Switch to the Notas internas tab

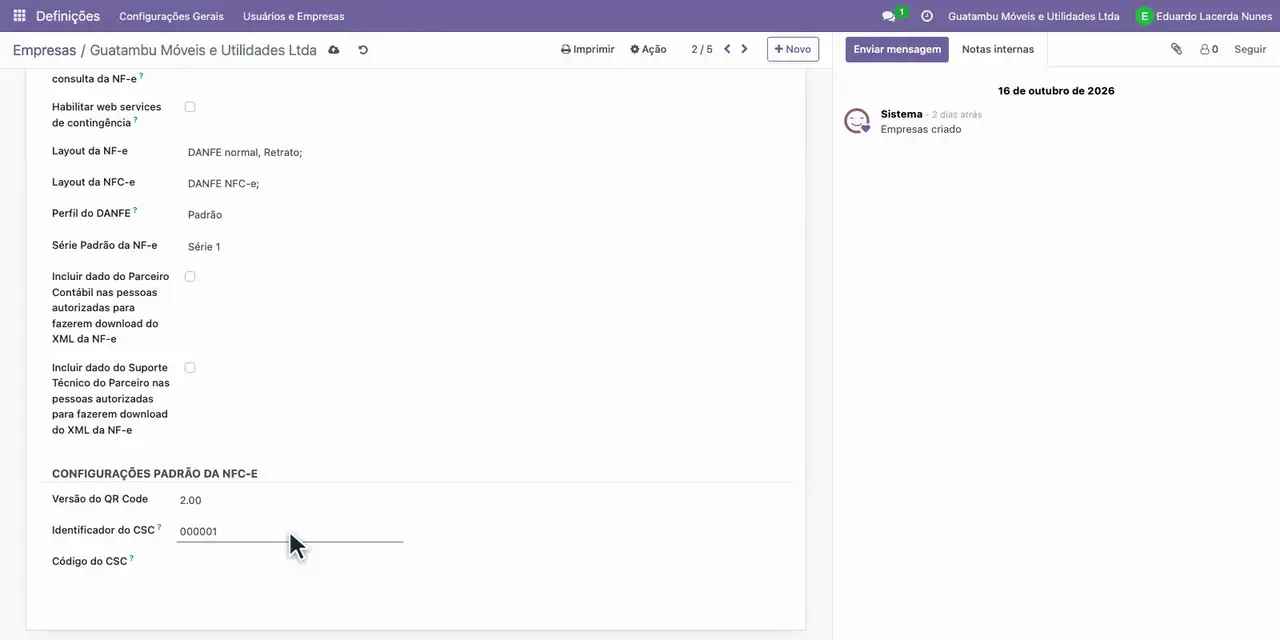pyautogui.click(x=998, y=49)
